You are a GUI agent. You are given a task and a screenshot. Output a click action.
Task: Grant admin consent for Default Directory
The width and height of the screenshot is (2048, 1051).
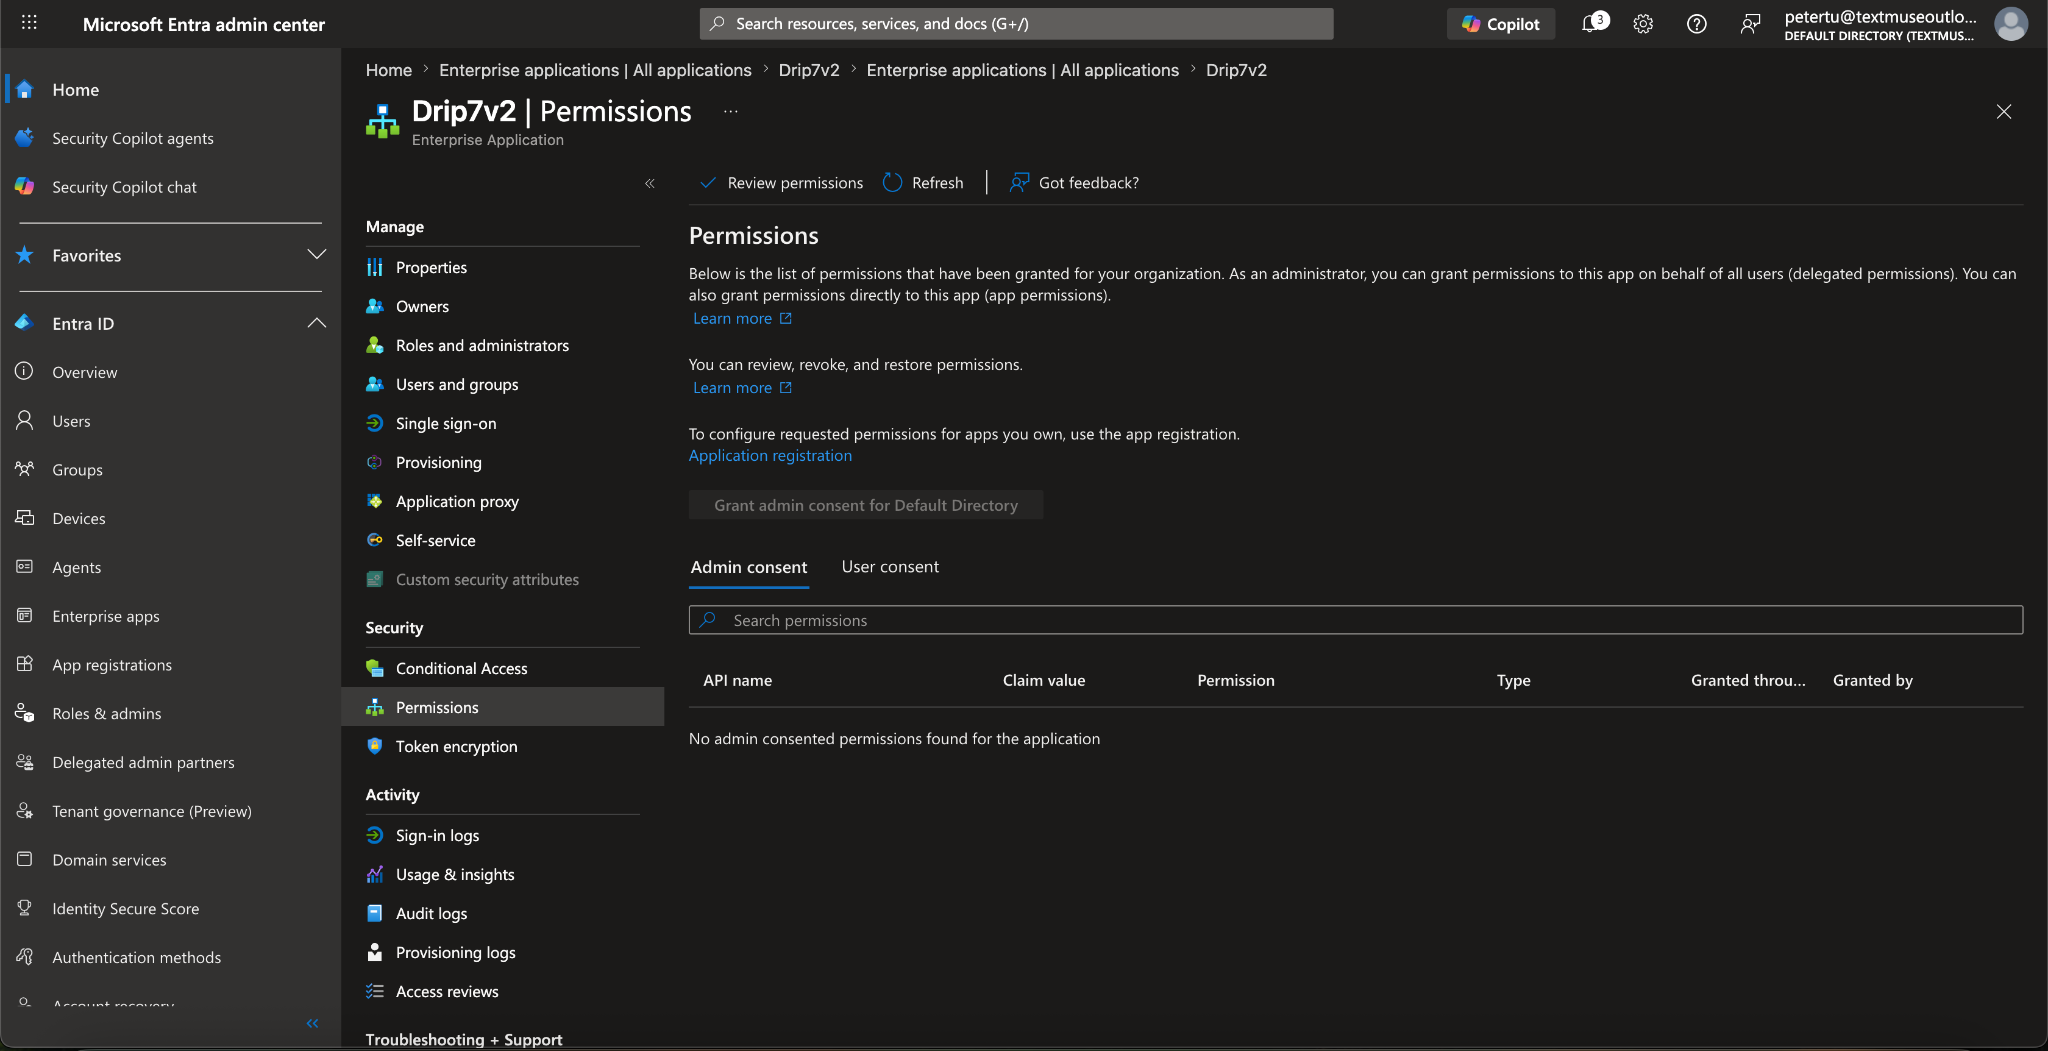[866, 505]
